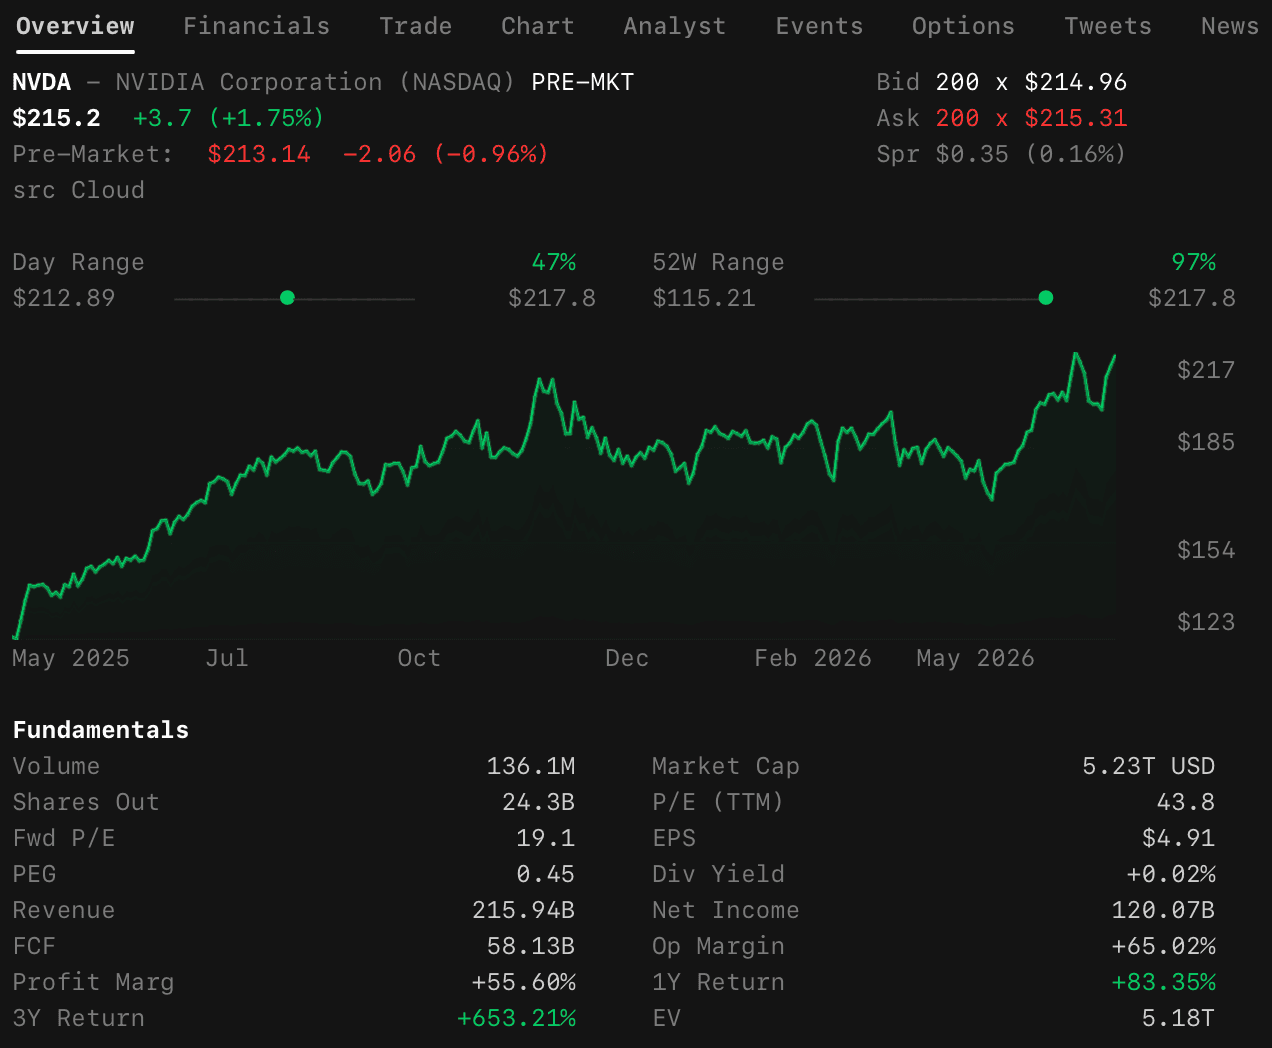Click the Net Income value 120.07B
This screenshot has width=1272, height=1048.
tap(1164, 910)
